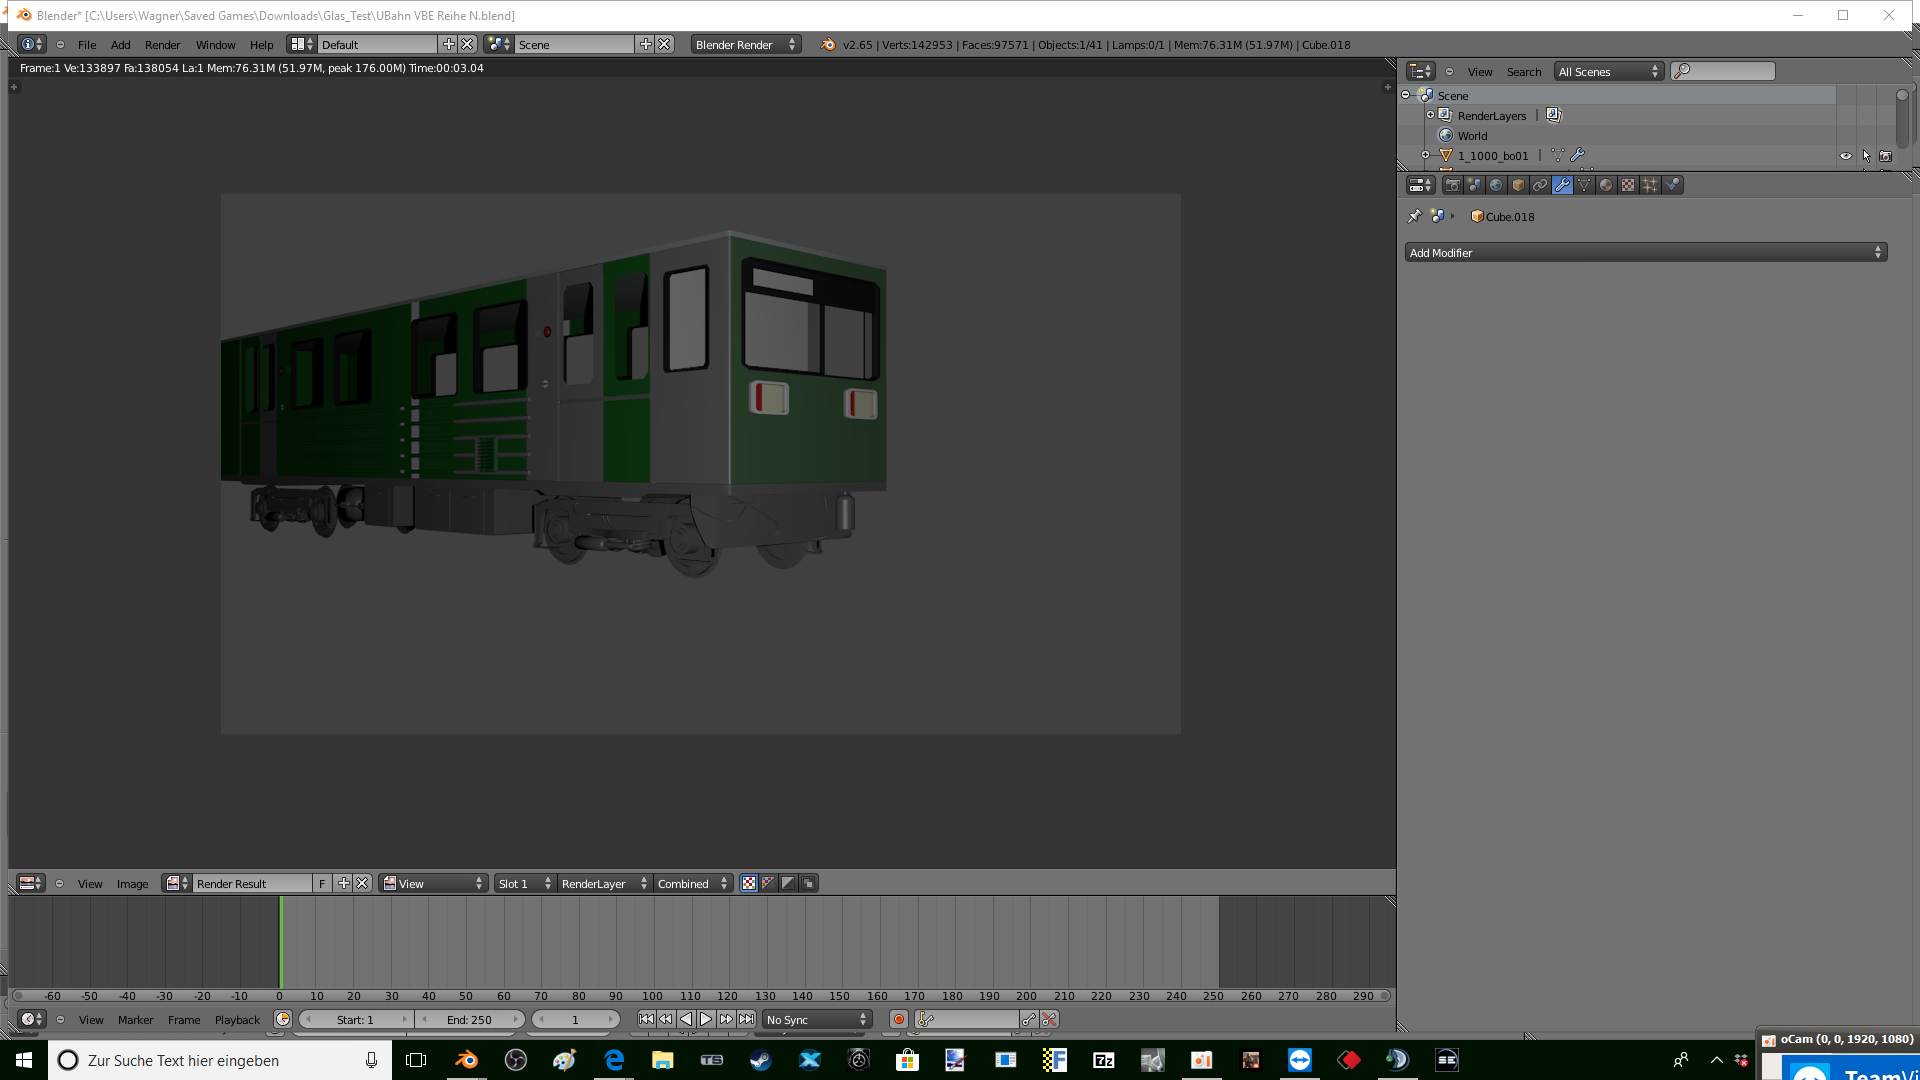Open the Modifiers properties tab wrench icon
Image resolution: width=1920 pixels, height=1080 pixels.
(1562, 185)
